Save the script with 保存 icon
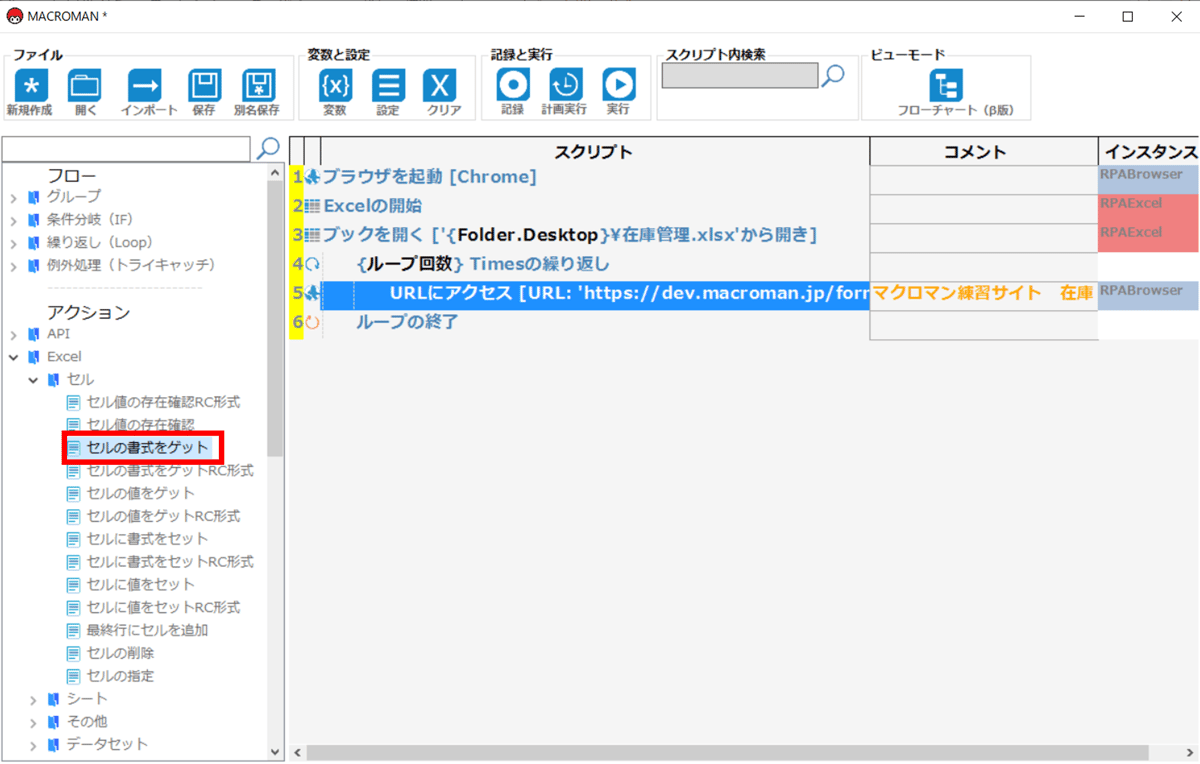 204,86
